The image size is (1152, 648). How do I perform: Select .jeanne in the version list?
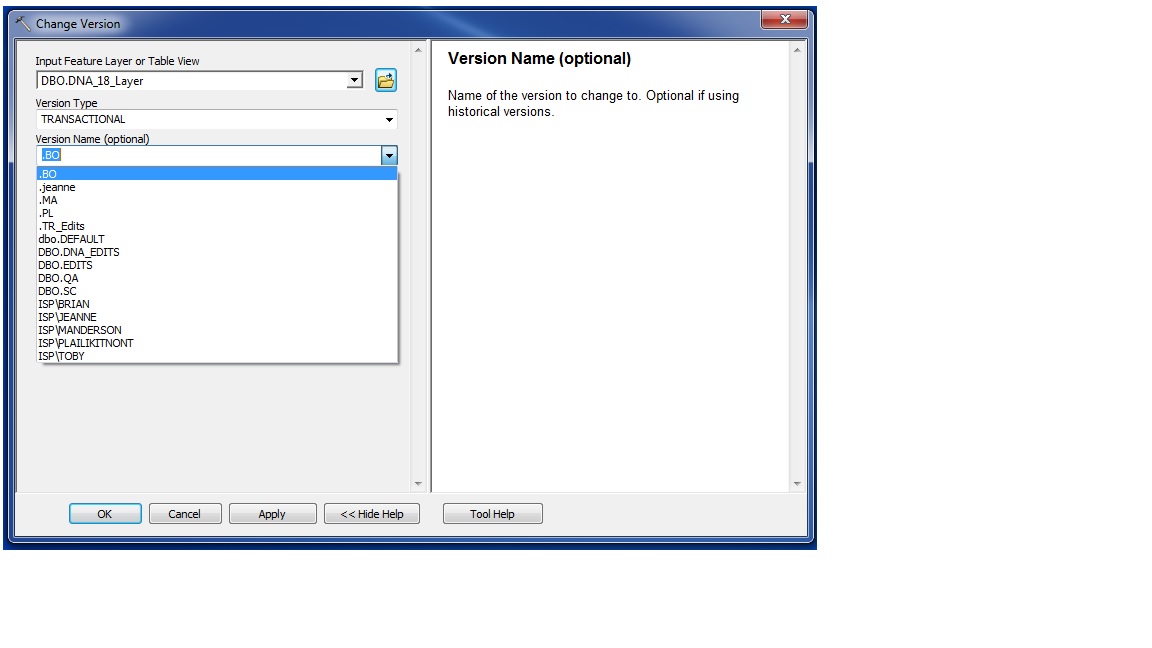coord(217,187)
